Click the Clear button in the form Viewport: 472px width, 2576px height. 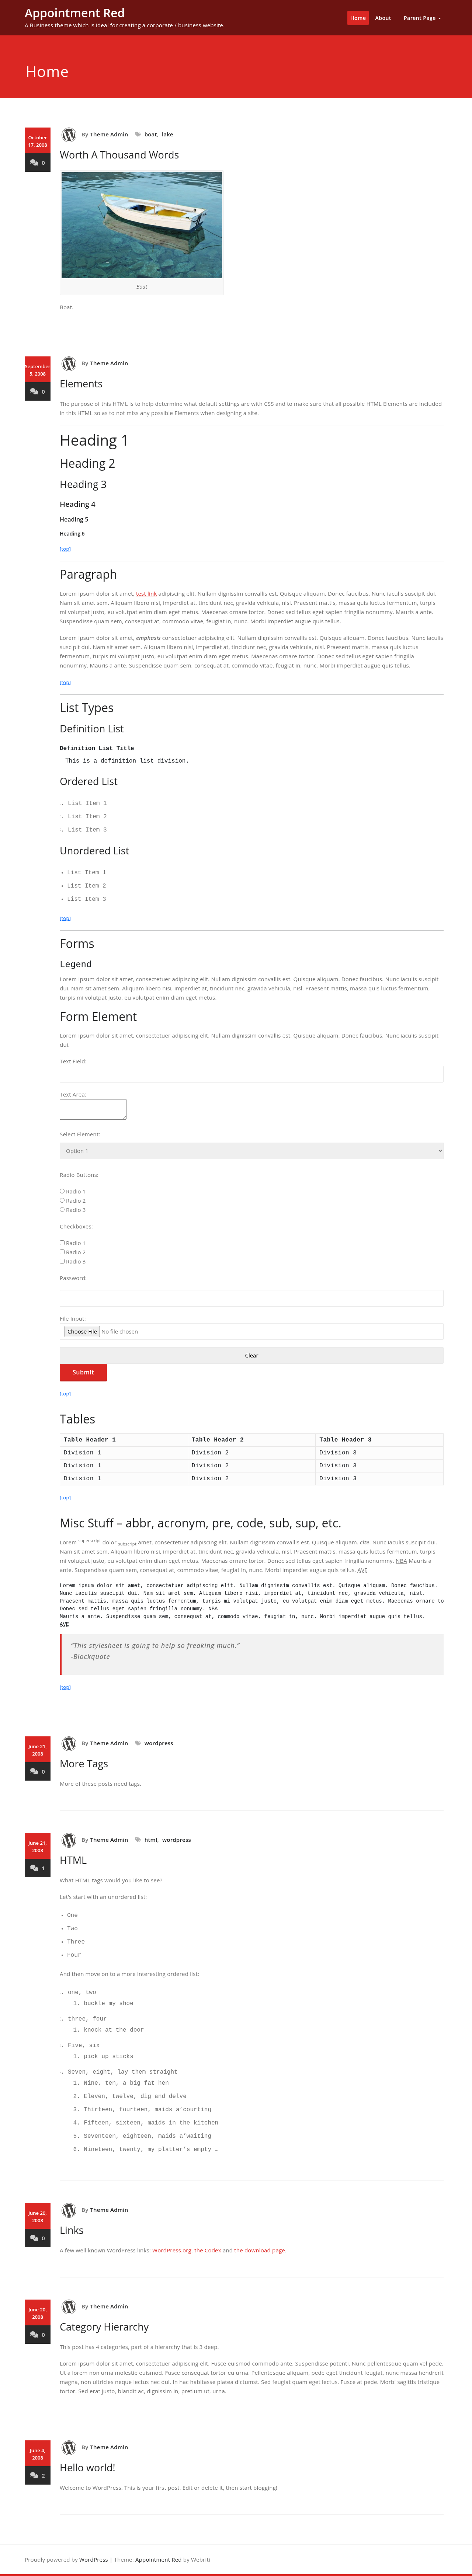[x=251, y=1356]
